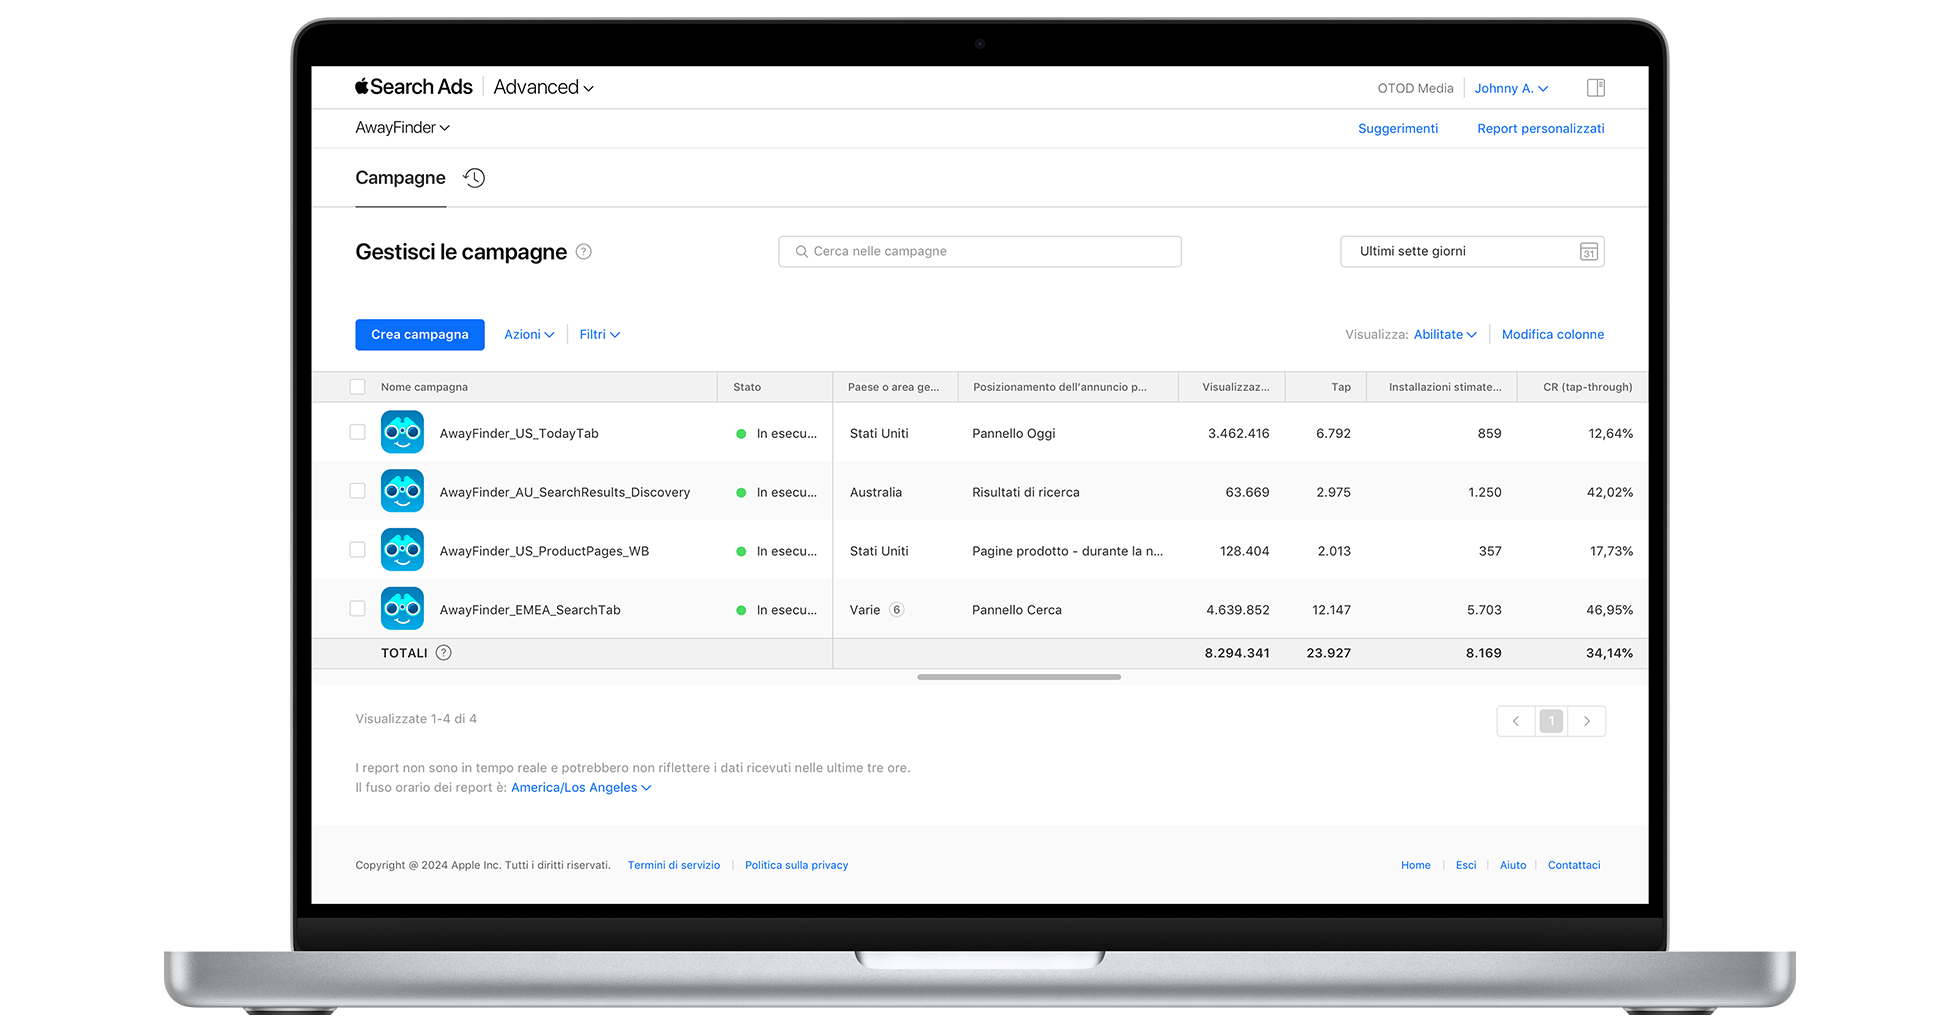Select page 1 in pagination
Image resolution: width=1960 pixels, height=1024 pixels.
pos(1551,721)
